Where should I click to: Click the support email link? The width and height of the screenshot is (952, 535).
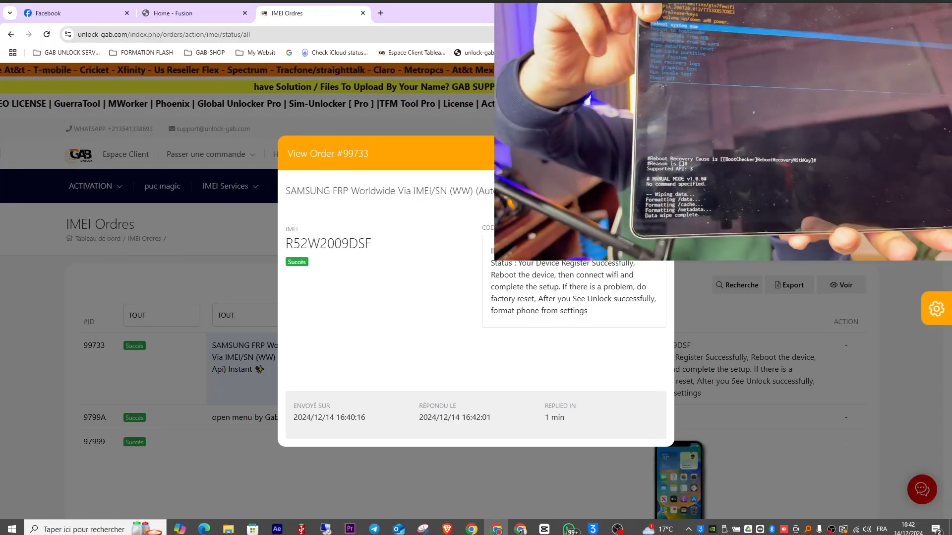209,129
